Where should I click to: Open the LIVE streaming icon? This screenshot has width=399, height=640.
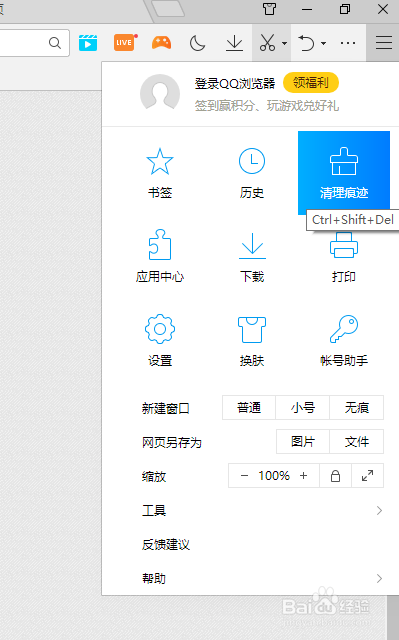pyautogui.click(x=125, y=42)
